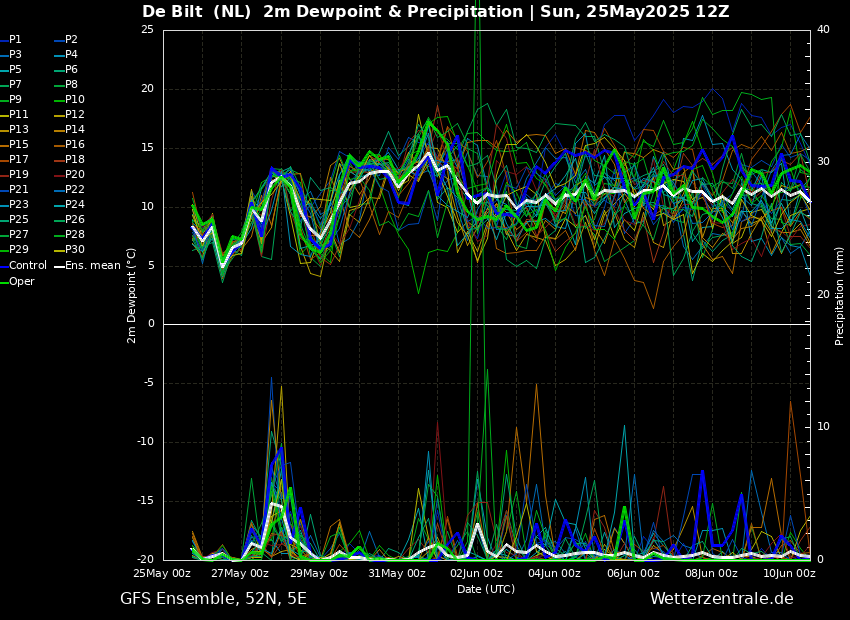Click the Wetterzentrale.de text at bottom right
Viewport: 850px width, 620px height.
click(x=721, y=599)
